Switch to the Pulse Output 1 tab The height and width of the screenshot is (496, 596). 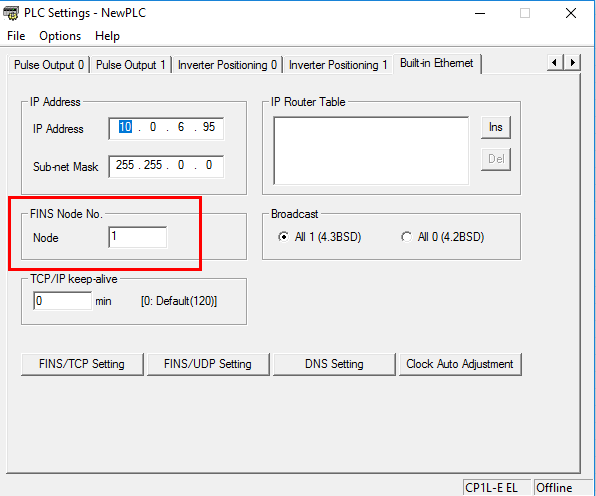pos(130,65)
